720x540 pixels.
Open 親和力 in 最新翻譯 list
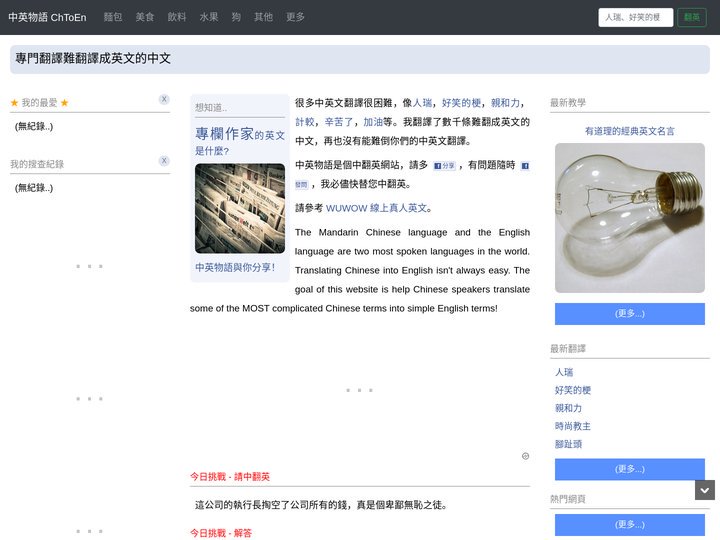(x=568, y=408)
